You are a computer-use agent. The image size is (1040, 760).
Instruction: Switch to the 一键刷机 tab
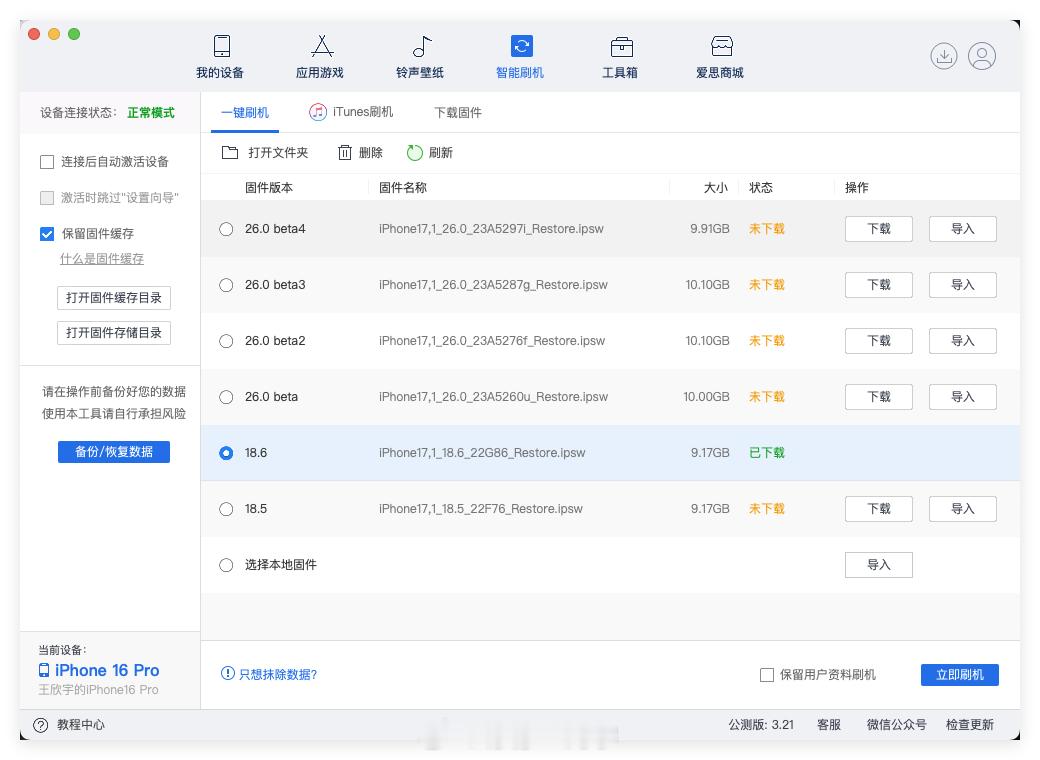pos(245,113)
